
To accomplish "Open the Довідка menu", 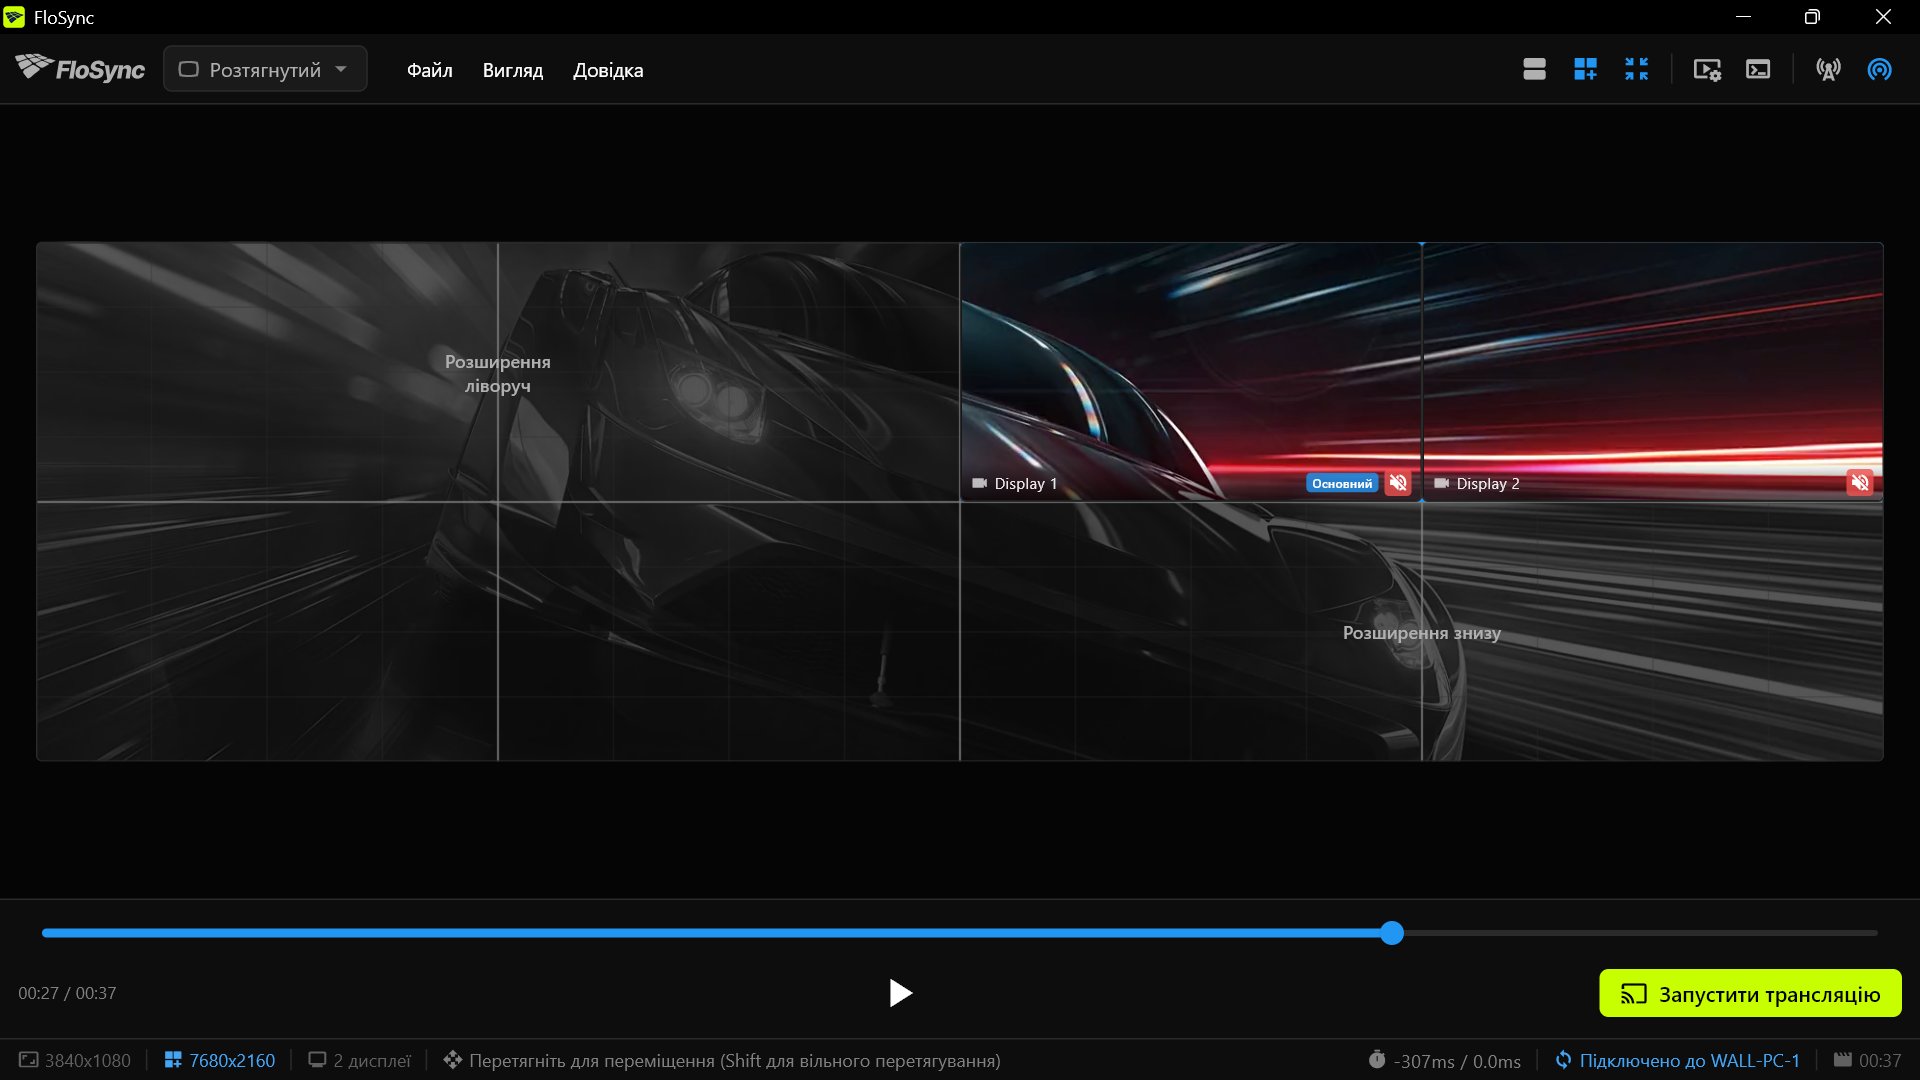I will click(x=608, y=70).
